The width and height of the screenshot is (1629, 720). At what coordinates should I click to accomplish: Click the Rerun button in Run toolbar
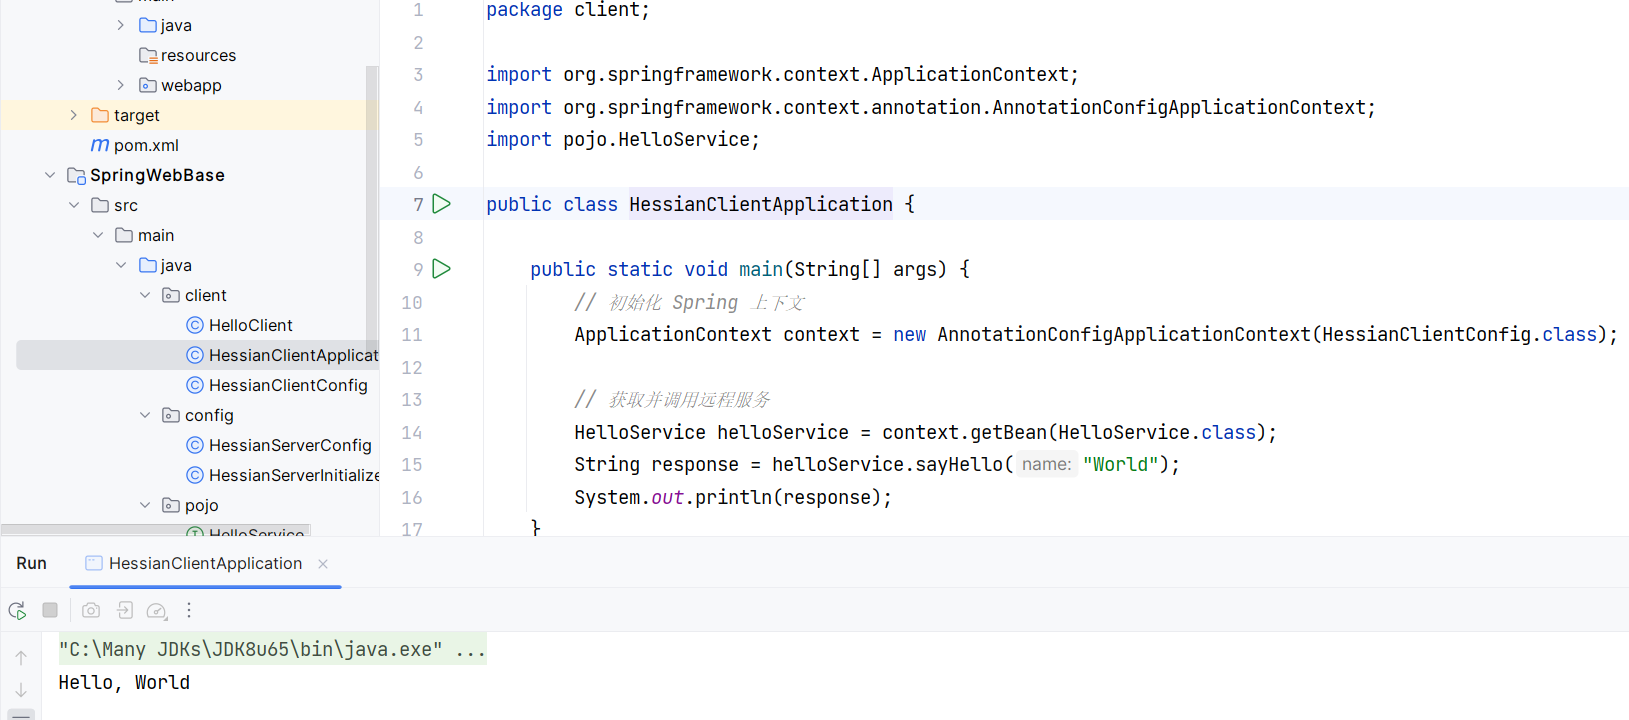coord(17,611)
